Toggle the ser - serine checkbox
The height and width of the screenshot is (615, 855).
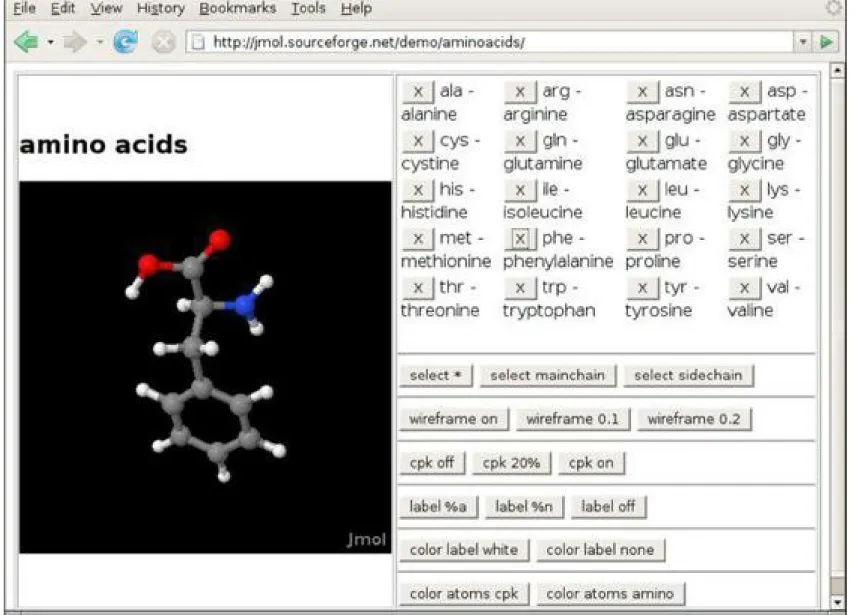pyautogui.click(x=744, y=238)
